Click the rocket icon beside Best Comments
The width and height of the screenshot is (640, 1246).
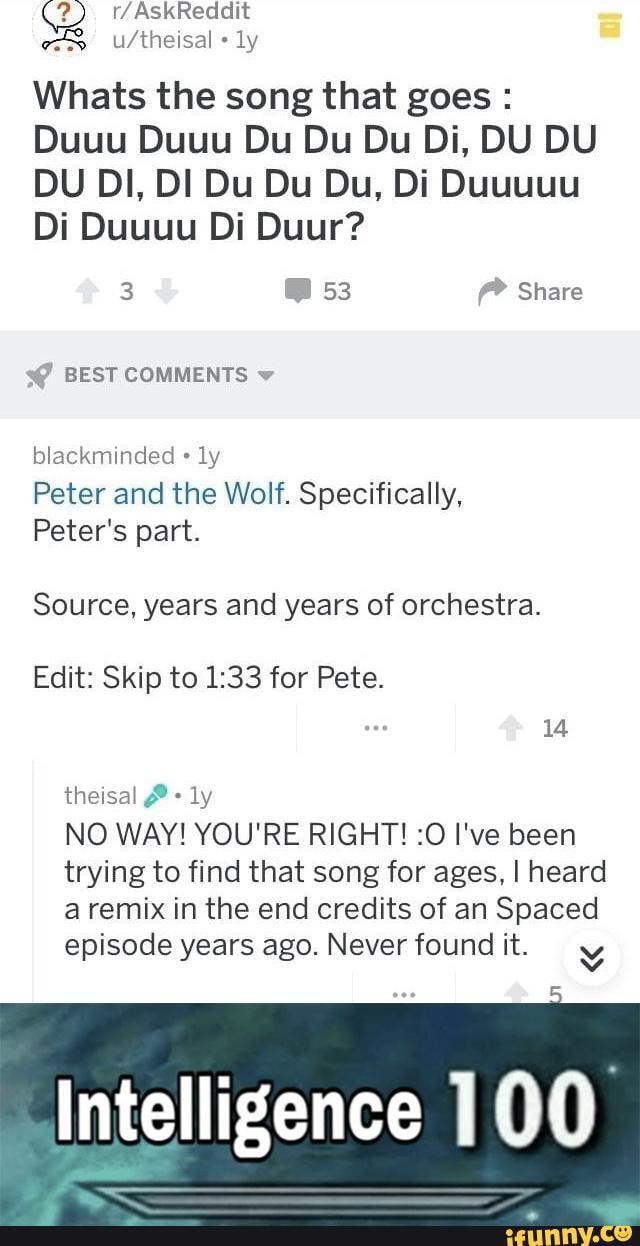(39, 375)
